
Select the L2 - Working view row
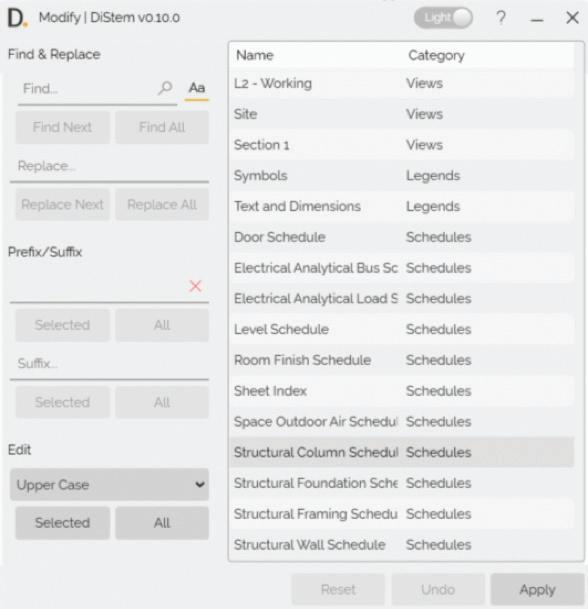pos(402,84)
